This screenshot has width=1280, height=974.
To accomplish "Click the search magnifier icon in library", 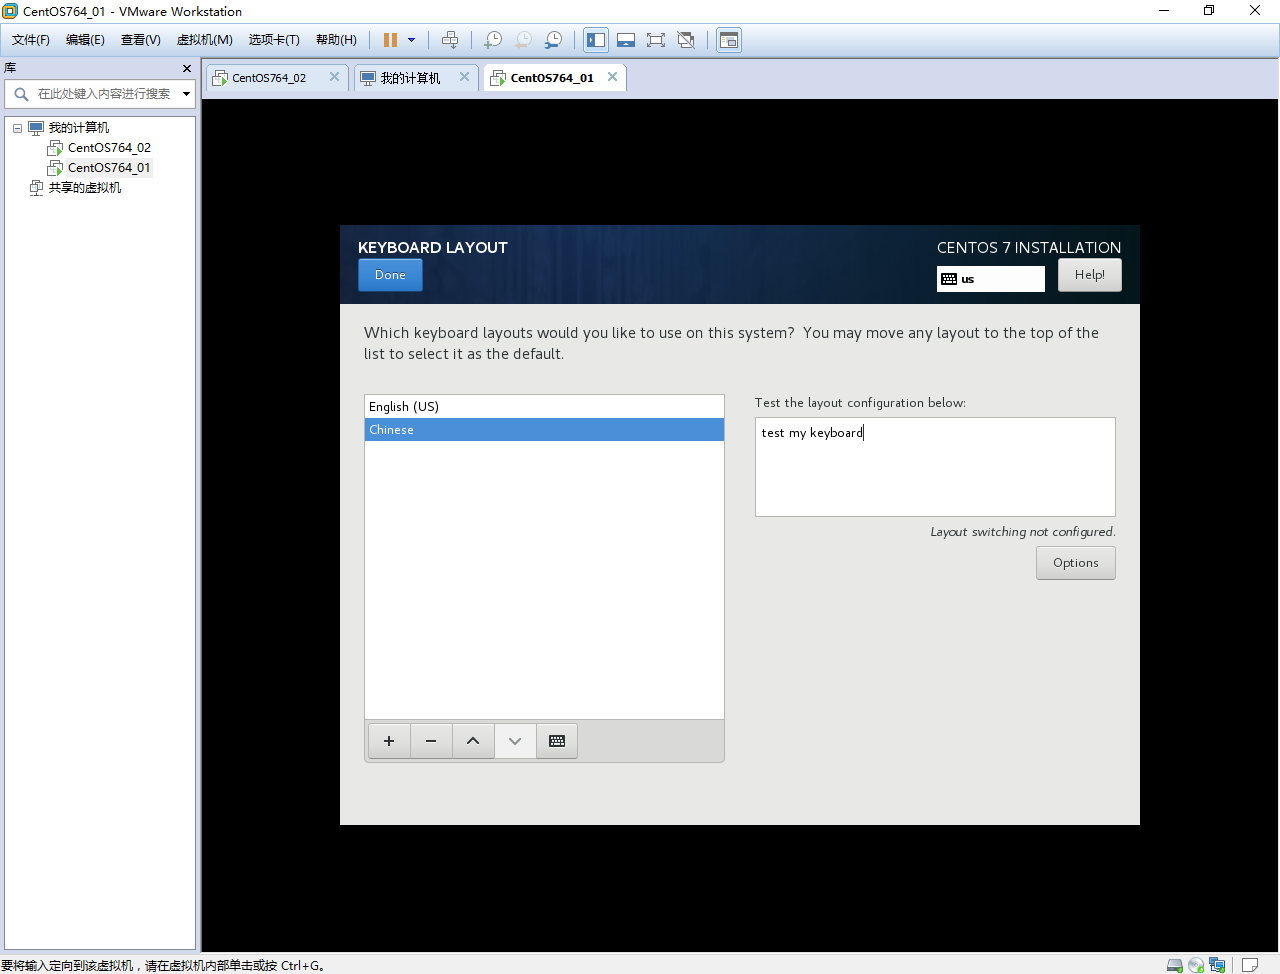I will [x=21, y=94].
